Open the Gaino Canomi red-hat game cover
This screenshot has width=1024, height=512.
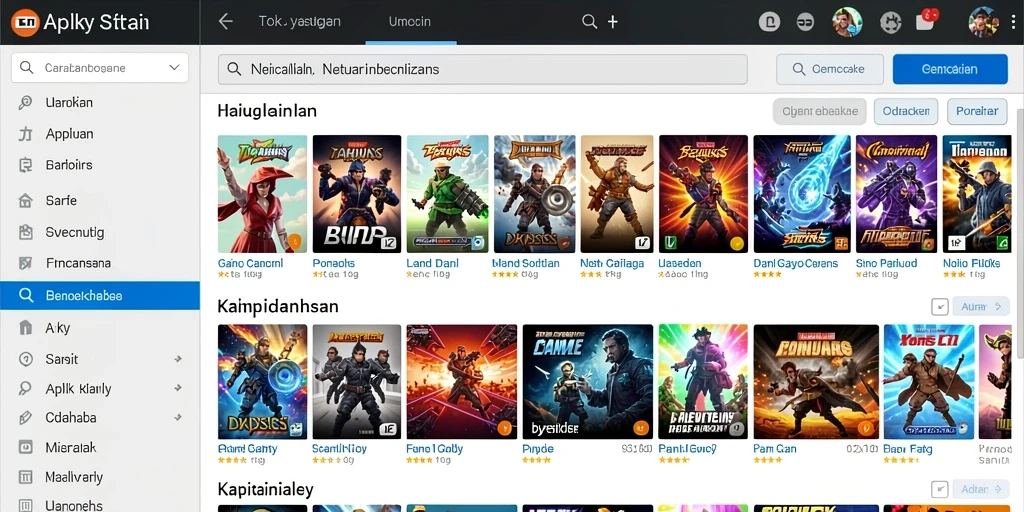(262, 194)
